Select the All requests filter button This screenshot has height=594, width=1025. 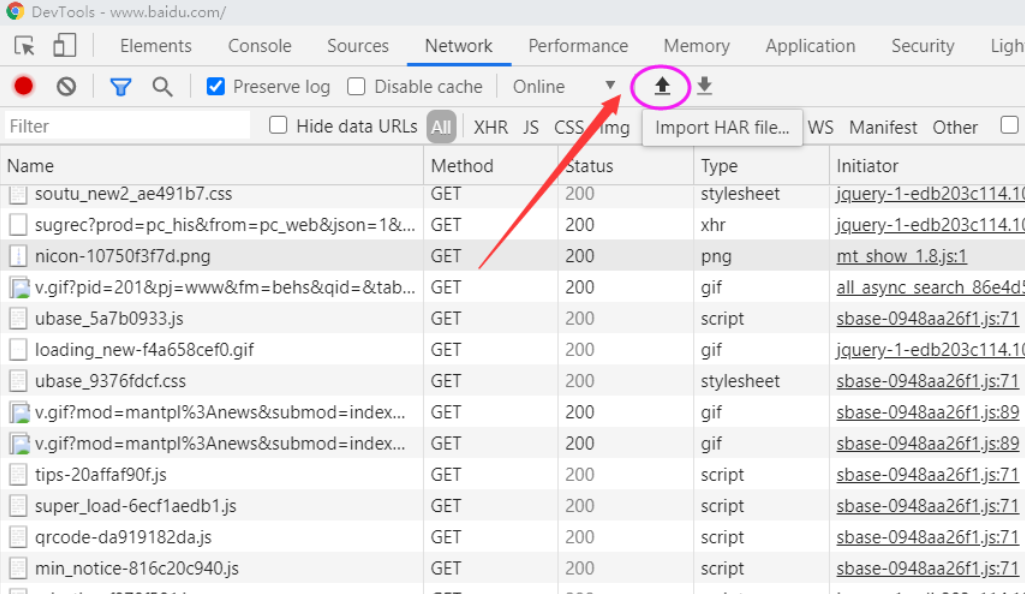441,127
